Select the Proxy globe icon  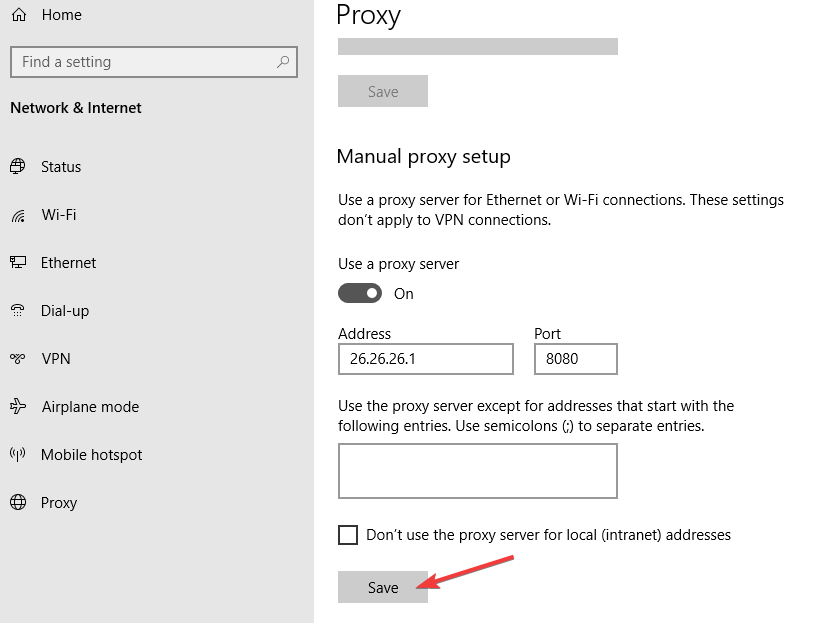tap(18, 502)
